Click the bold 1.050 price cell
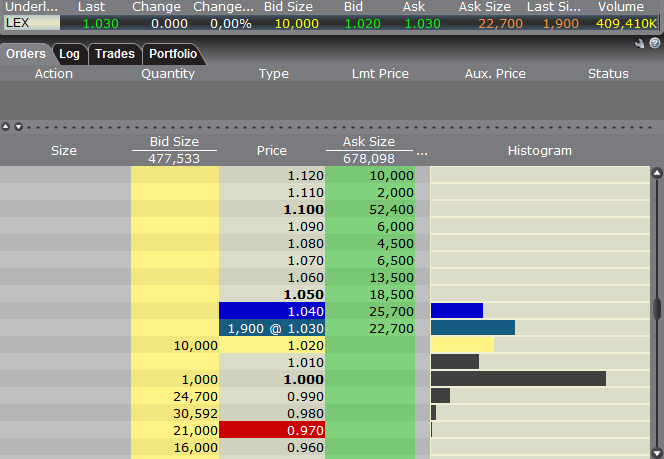 (x=272, y=294)
